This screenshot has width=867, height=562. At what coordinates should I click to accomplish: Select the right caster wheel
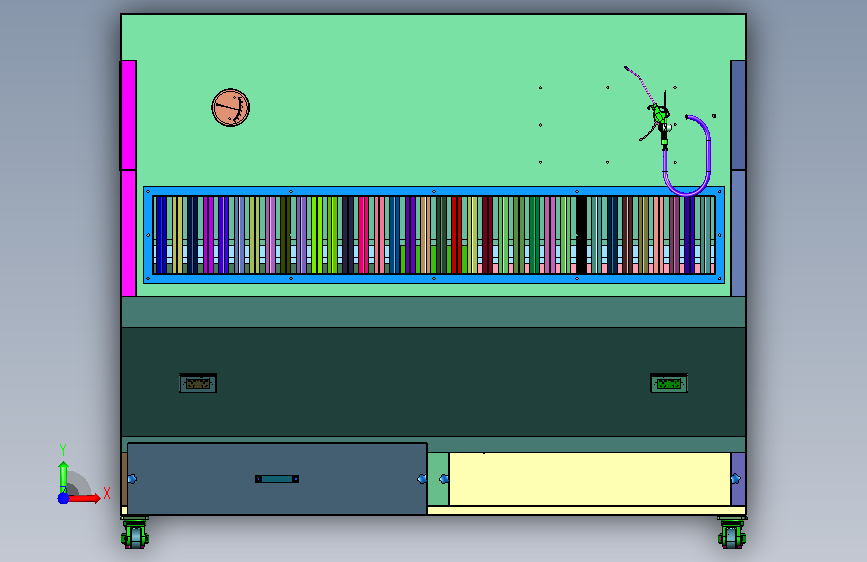[x=732, y=533]
